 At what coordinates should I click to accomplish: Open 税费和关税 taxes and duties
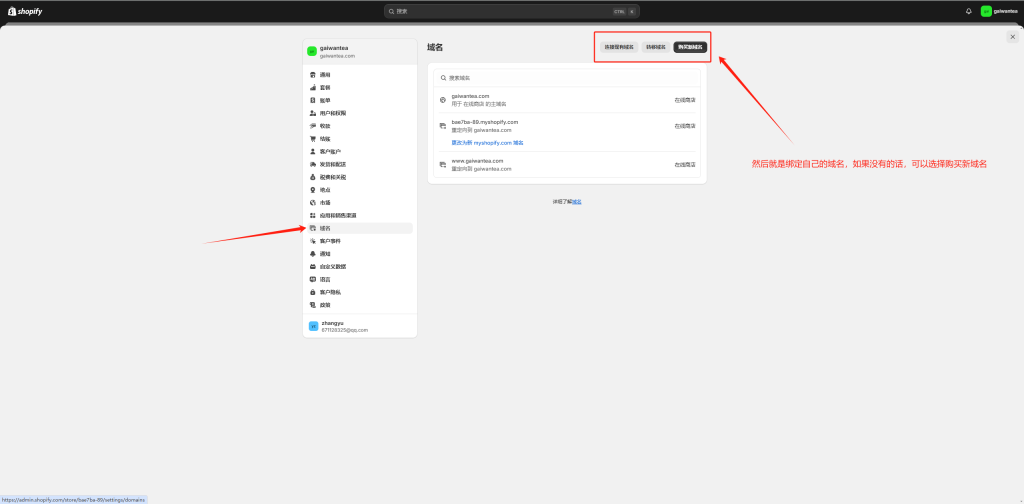tap(332, 177)
